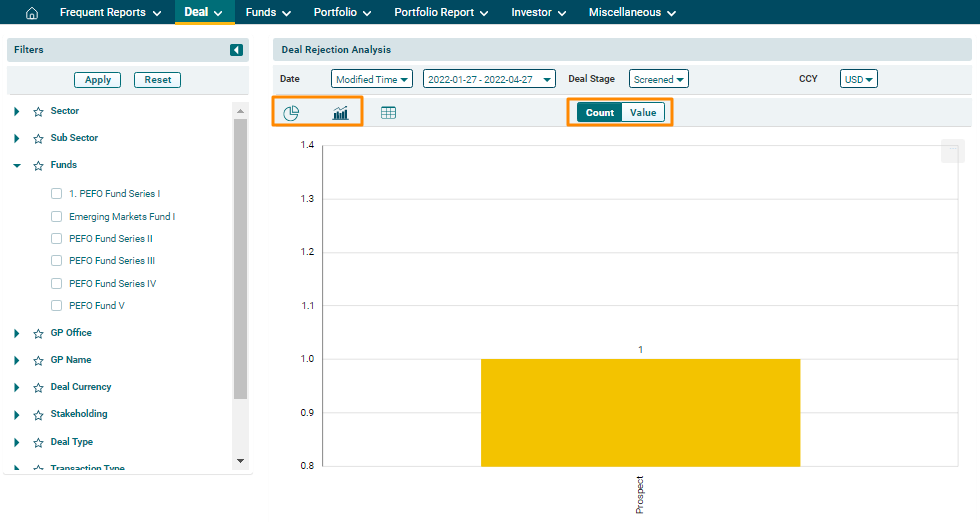Open the Investor menu

(x=539, y=13)
